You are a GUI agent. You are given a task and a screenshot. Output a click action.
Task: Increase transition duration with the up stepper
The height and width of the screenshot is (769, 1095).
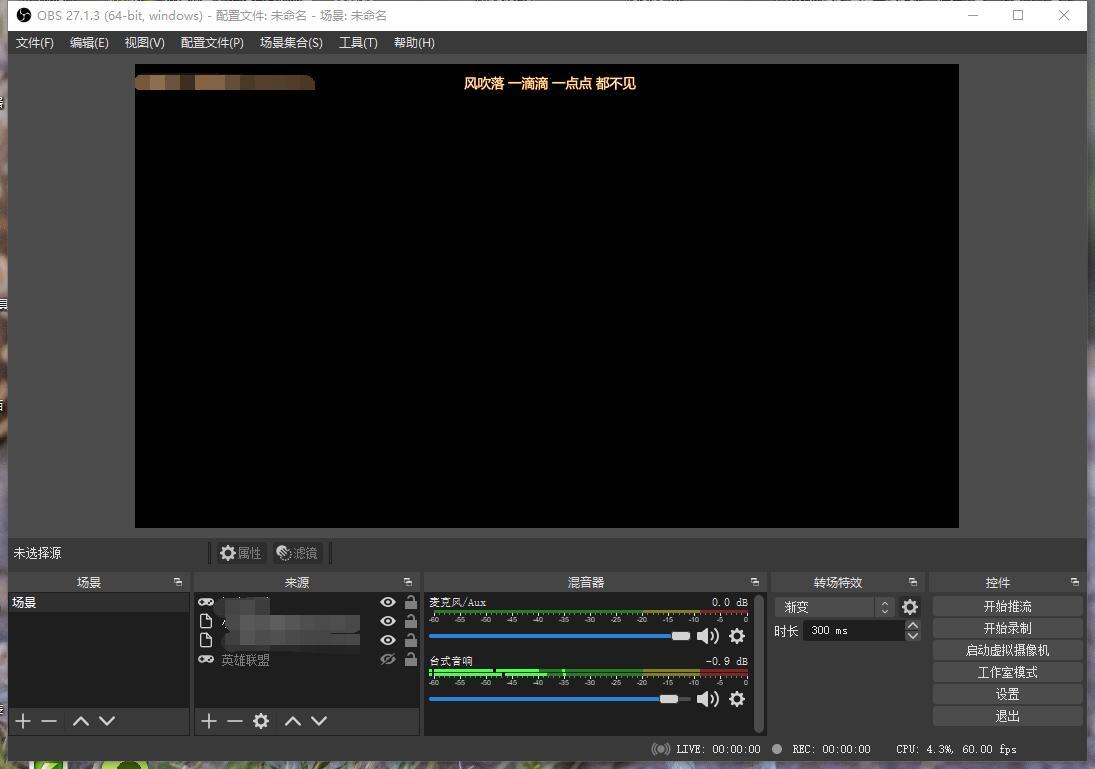click(912, 625)
